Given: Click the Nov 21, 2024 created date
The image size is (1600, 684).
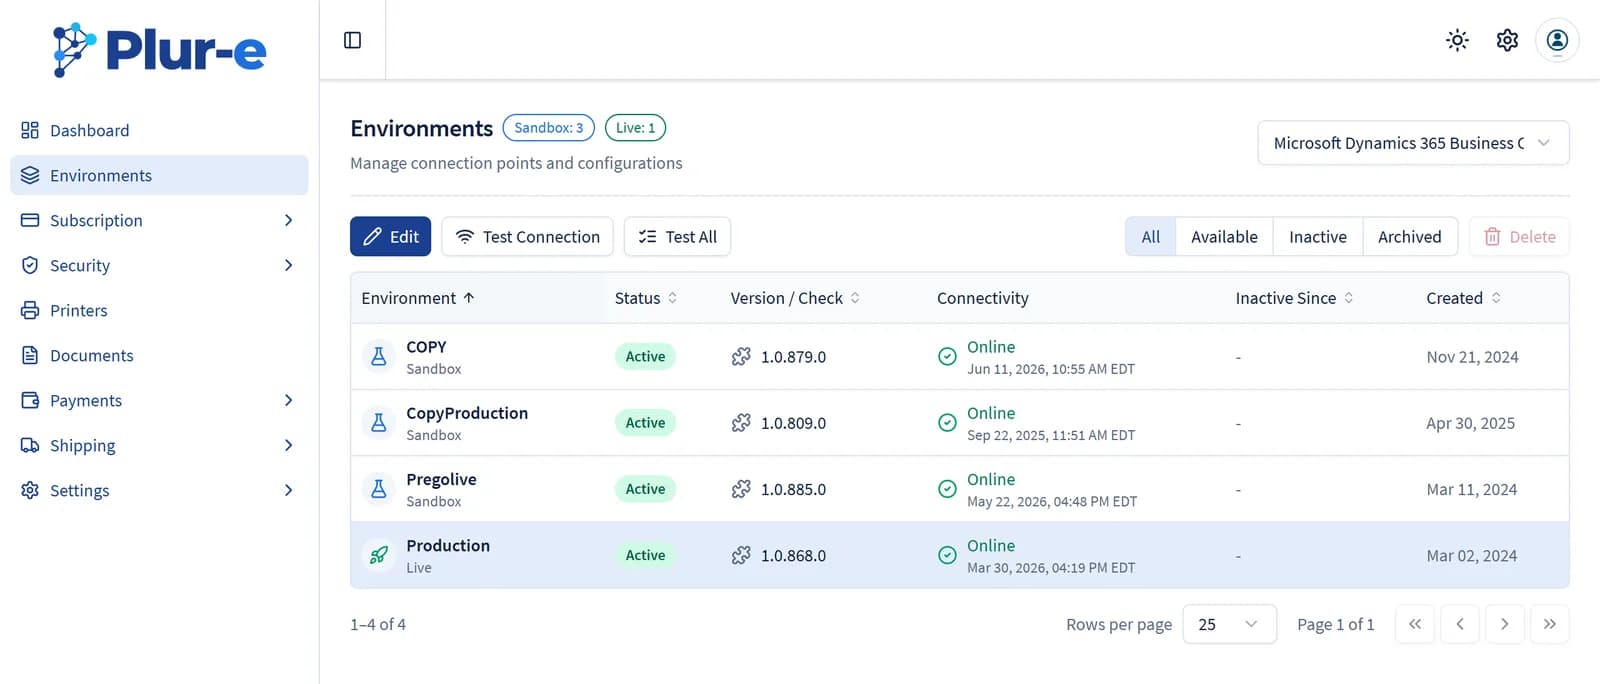Looking at the screenshot, I should coord(1472,357).
